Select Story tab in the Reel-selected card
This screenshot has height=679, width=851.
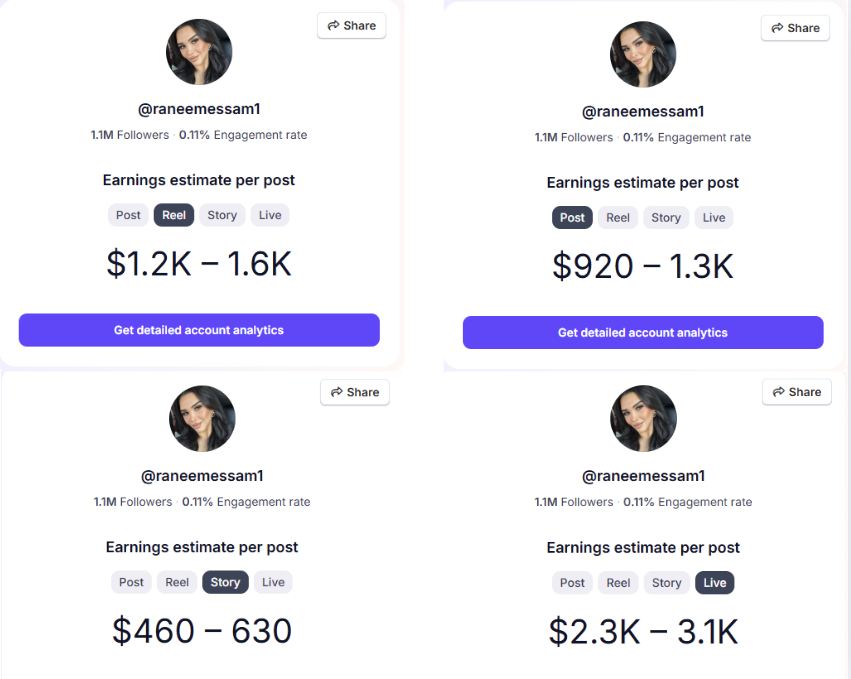tap(222, 215)
